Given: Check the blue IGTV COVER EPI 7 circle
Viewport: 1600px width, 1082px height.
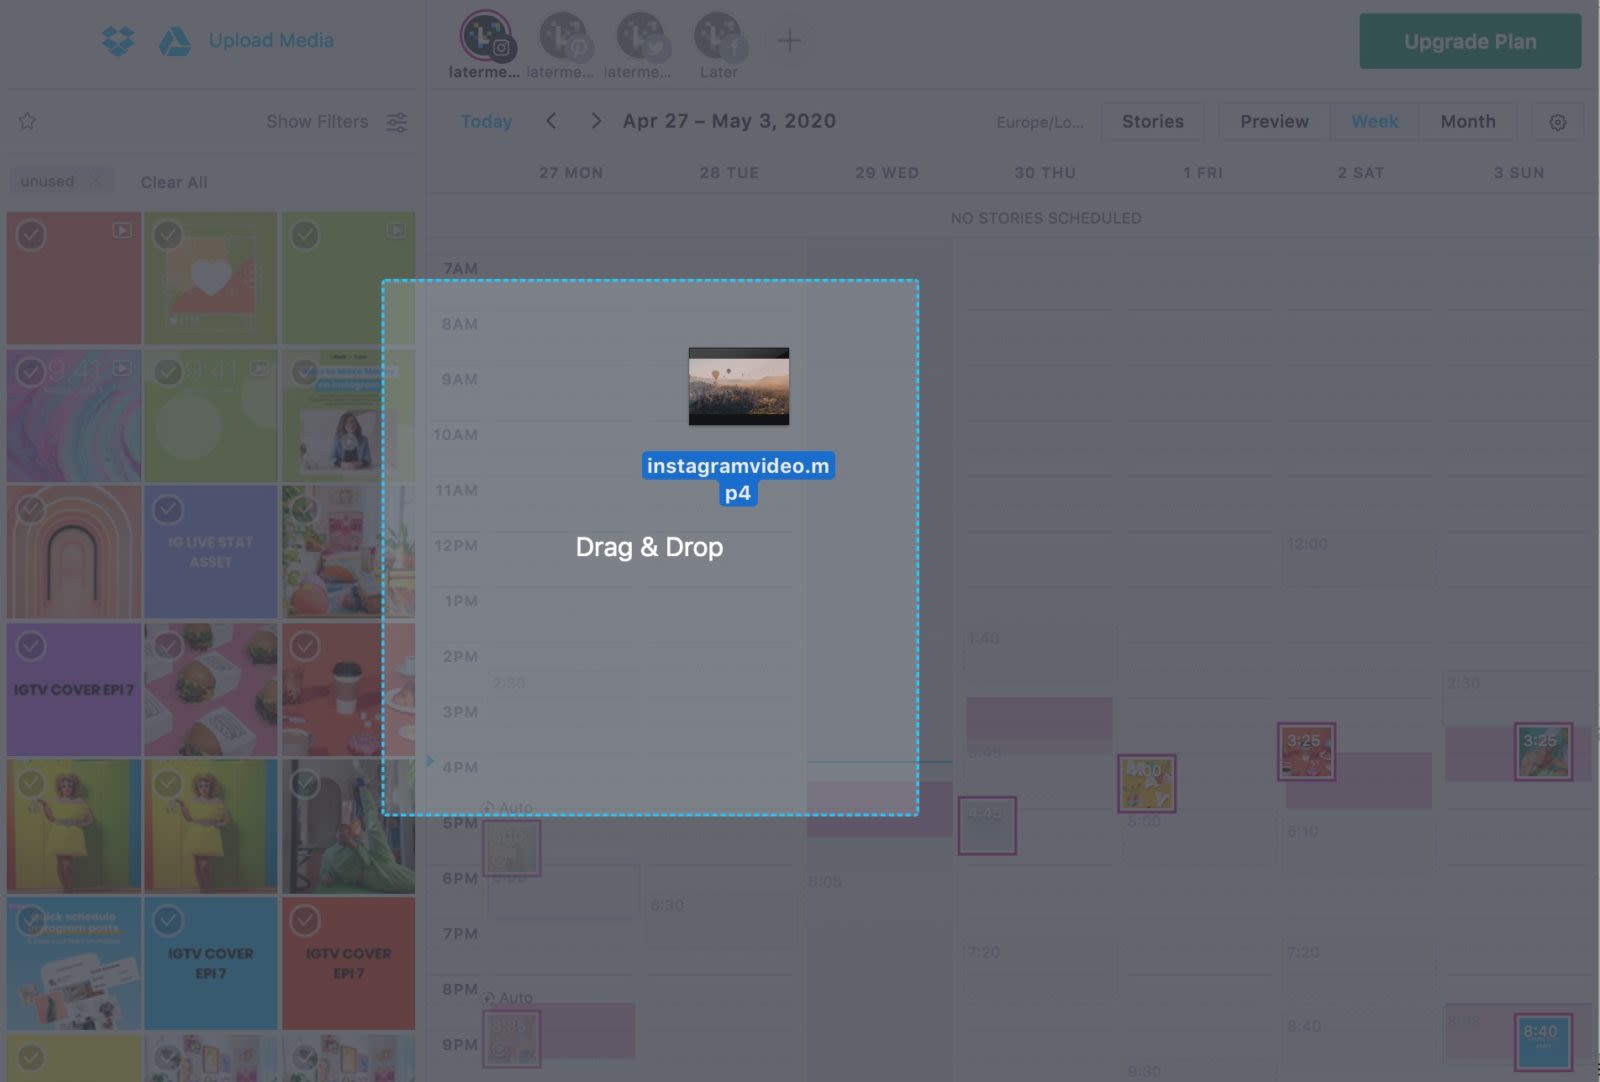Looking at the screenshot, I should (x=168, y=920).
